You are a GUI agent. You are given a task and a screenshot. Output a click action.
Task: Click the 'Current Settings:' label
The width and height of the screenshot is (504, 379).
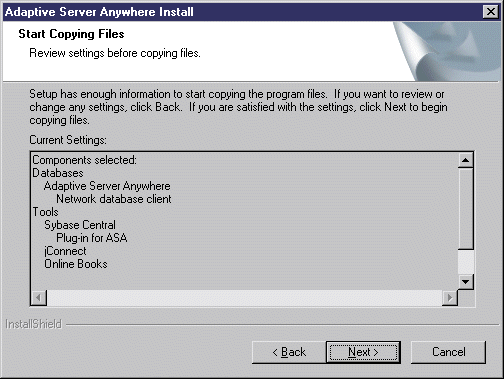click(68, 140)
